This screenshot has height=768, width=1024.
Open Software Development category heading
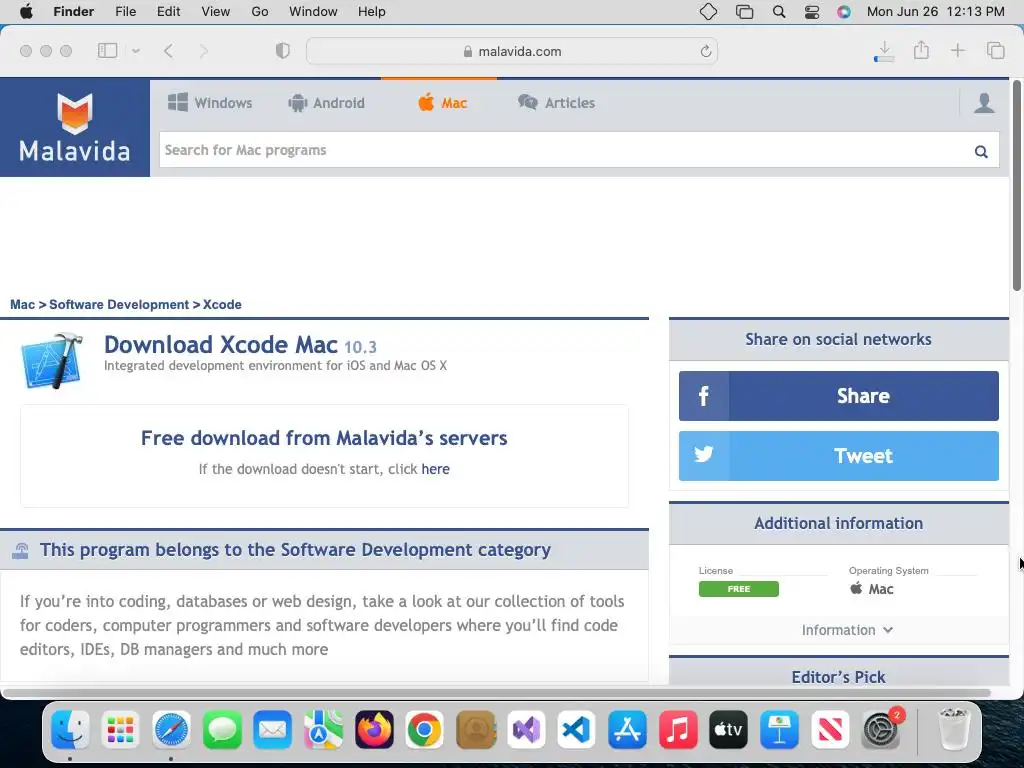tap(295, 550)
